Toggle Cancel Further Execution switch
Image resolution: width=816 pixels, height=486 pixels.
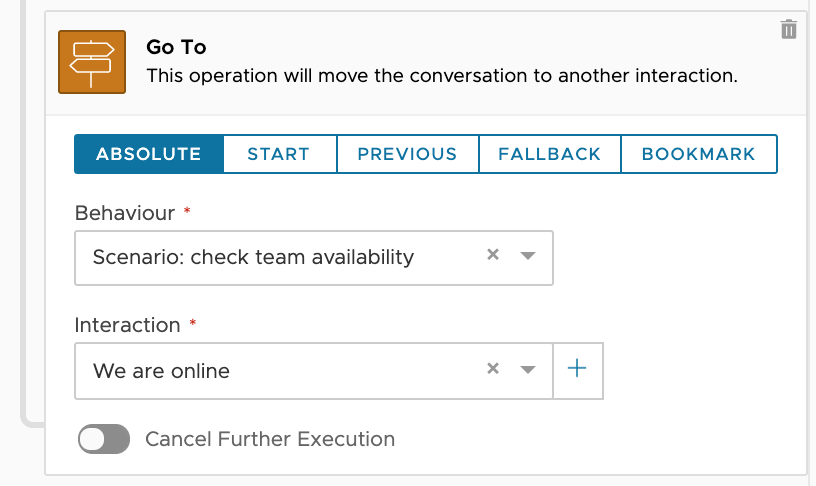pos(104,439)
